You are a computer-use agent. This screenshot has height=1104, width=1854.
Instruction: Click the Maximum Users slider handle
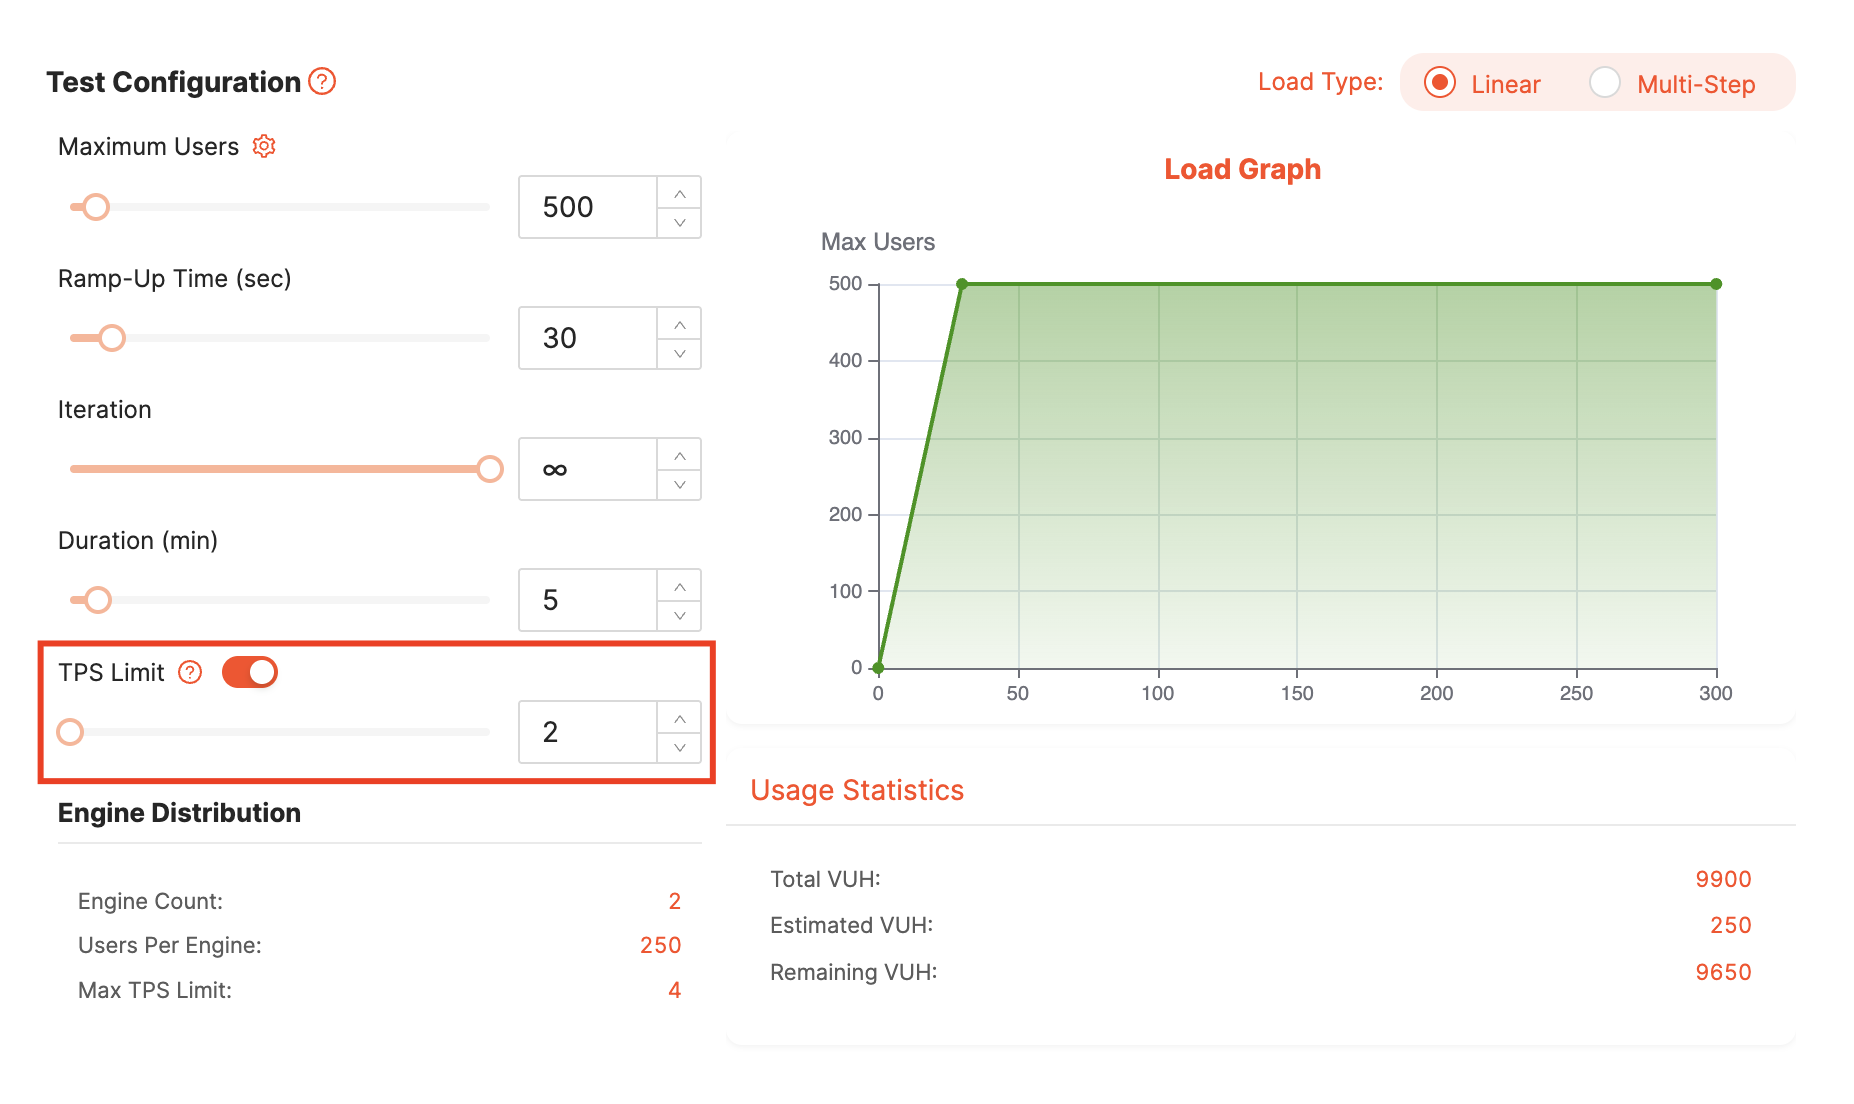coord(96,207)
